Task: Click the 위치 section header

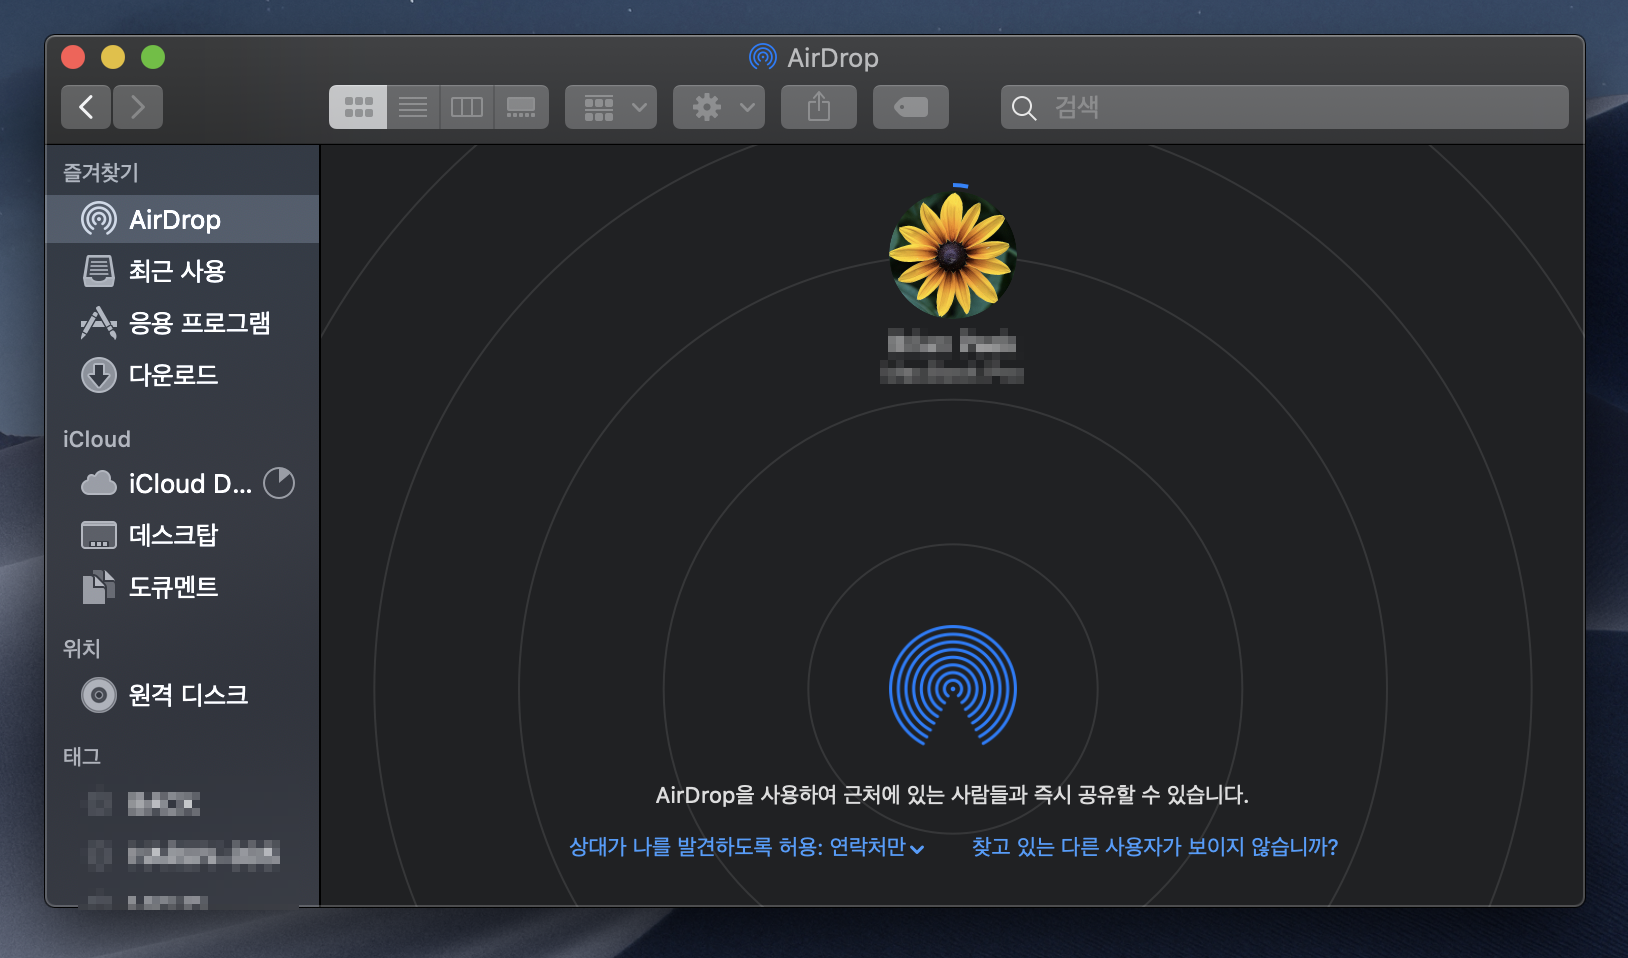Action: click(x=82, y=648)
